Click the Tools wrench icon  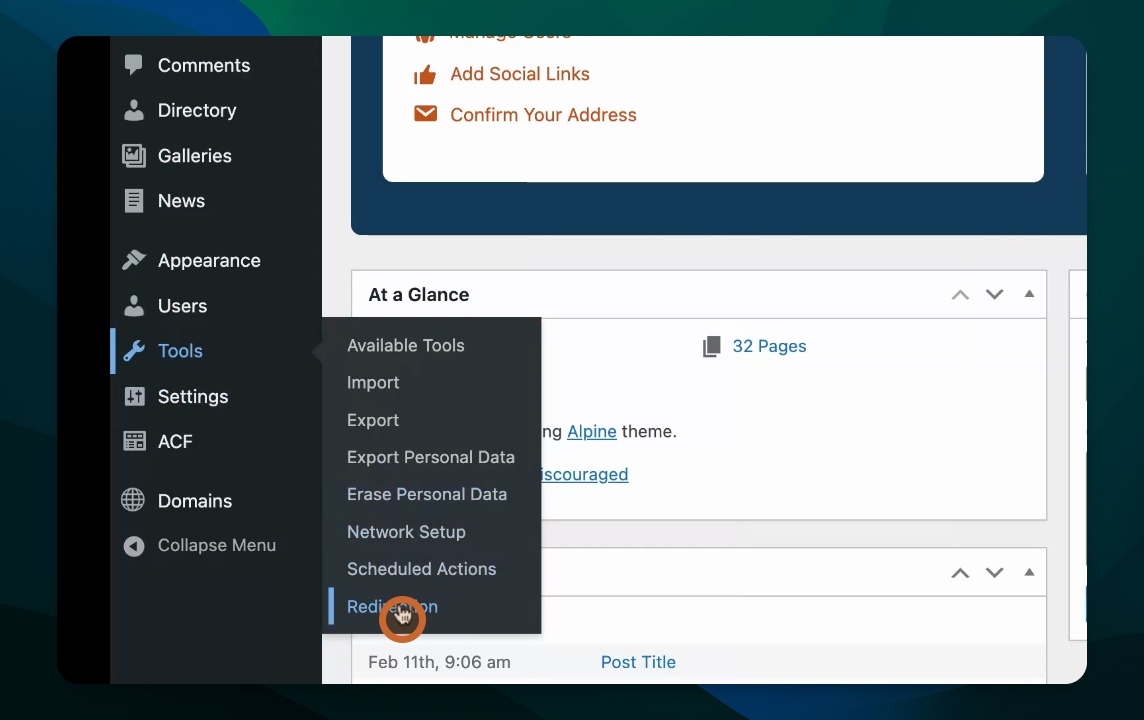(134, 351)
